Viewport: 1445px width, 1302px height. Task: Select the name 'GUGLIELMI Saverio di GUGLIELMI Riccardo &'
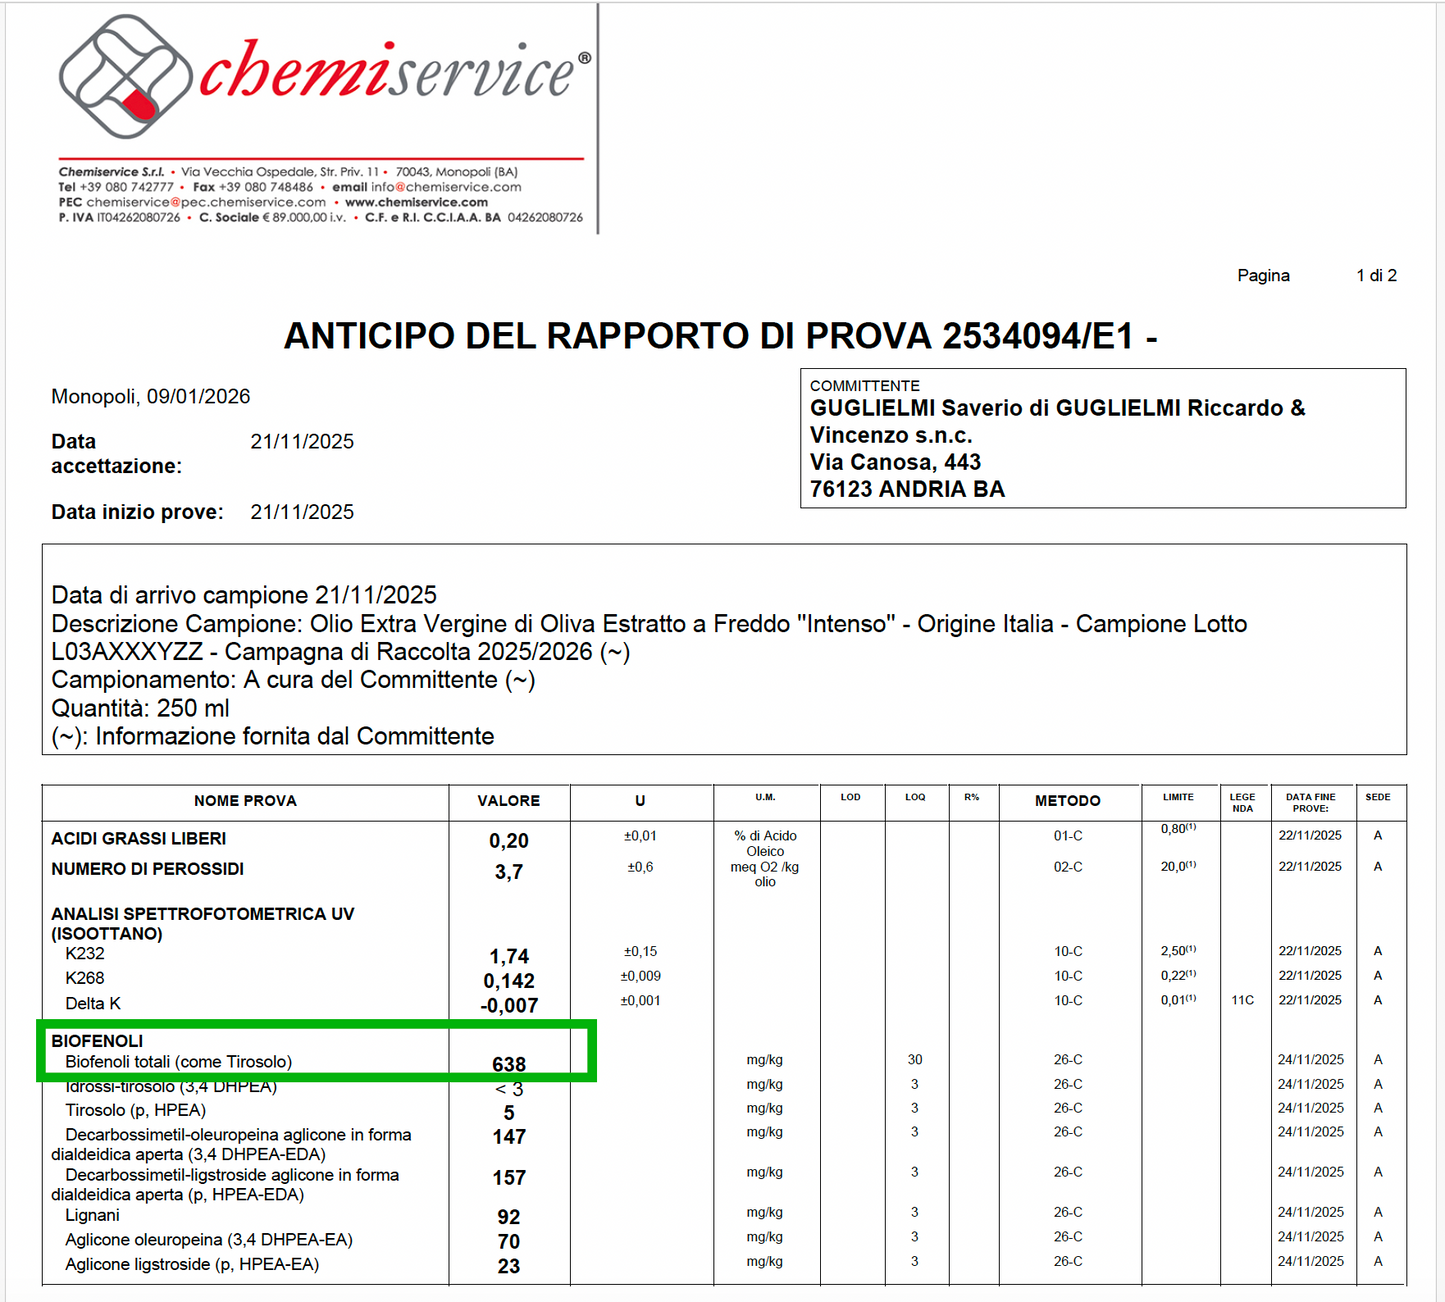[1058, 408]
